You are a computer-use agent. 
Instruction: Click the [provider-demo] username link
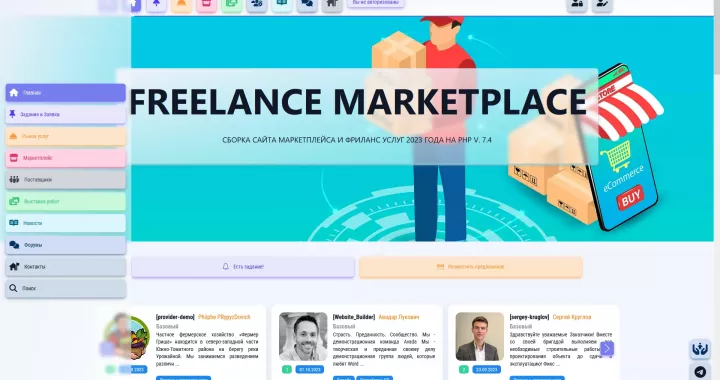click(x=175, y=317)
